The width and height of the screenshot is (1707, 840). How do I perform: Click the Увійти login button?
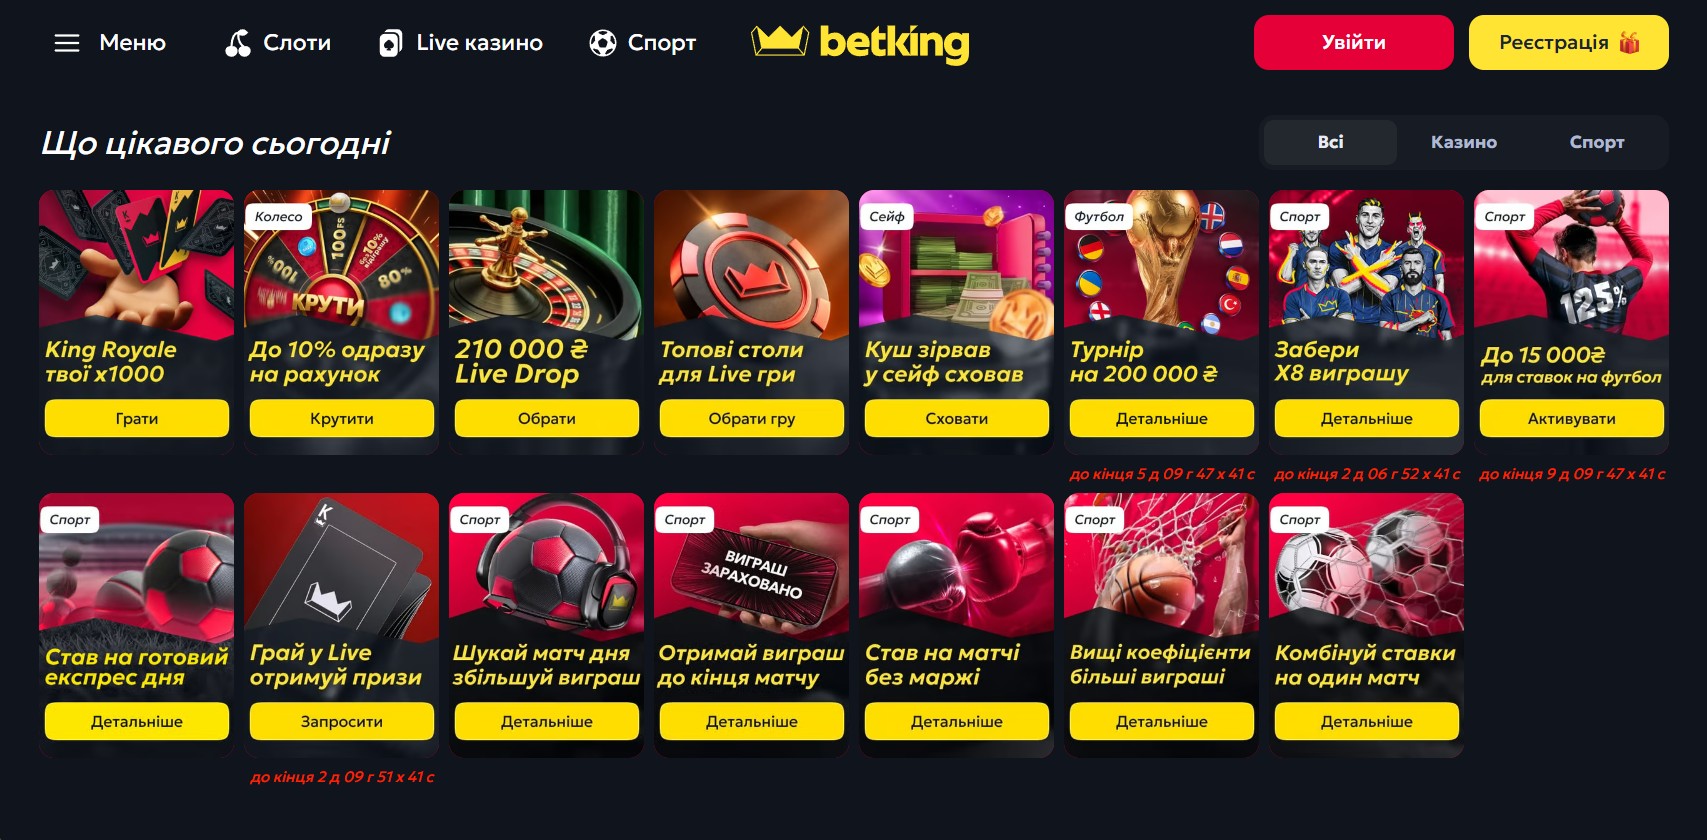[x=1354, y=42]
